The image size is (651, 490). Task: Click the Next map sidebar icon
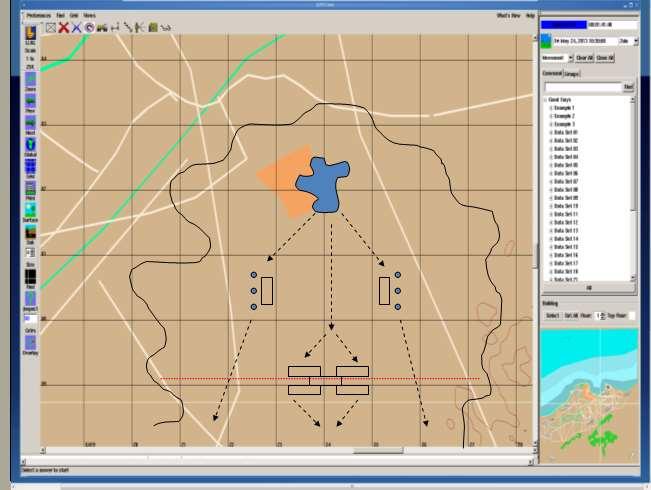(30, 123)
